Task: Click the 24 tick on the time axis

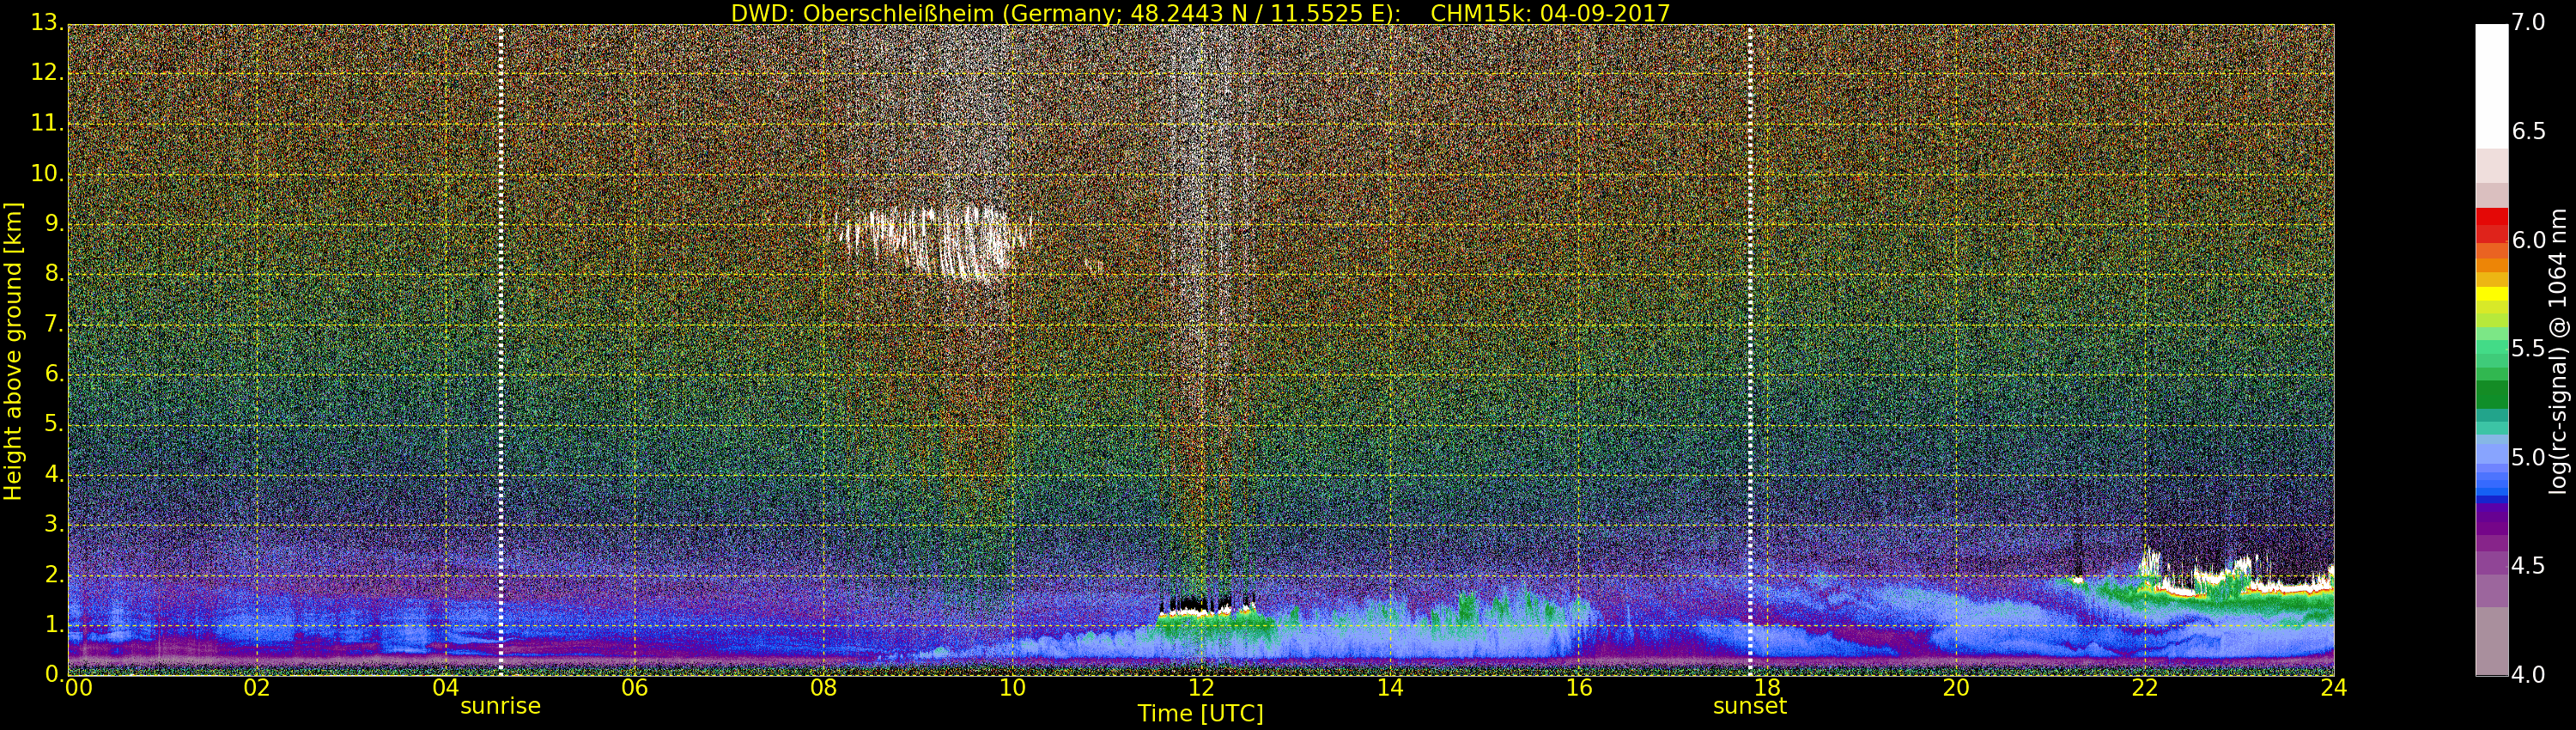Action: pyautogui.click(x=2333, y=688)
